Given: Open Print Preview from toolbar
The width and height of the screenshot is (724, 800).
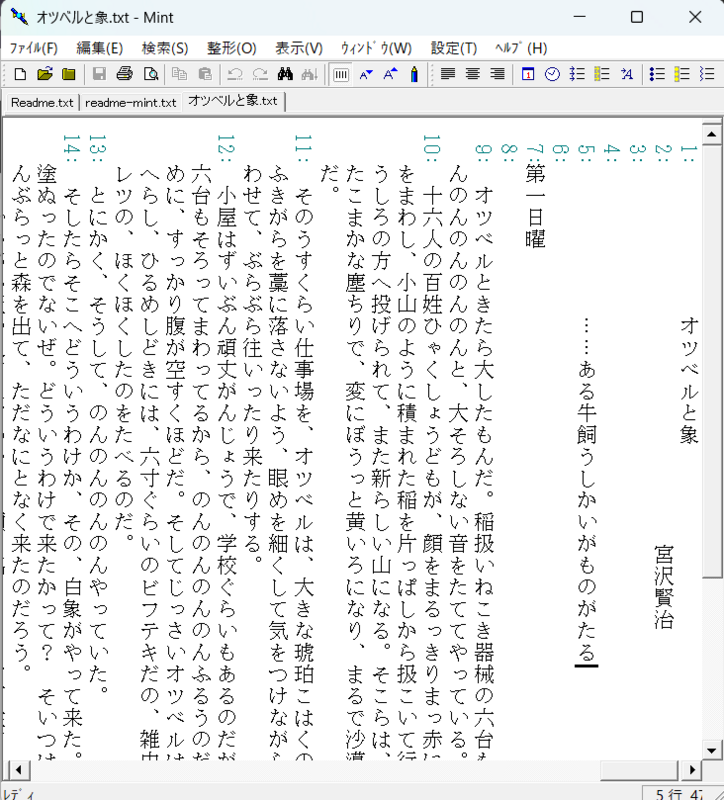Looking at the screenshot, I should tap(151, 74).
